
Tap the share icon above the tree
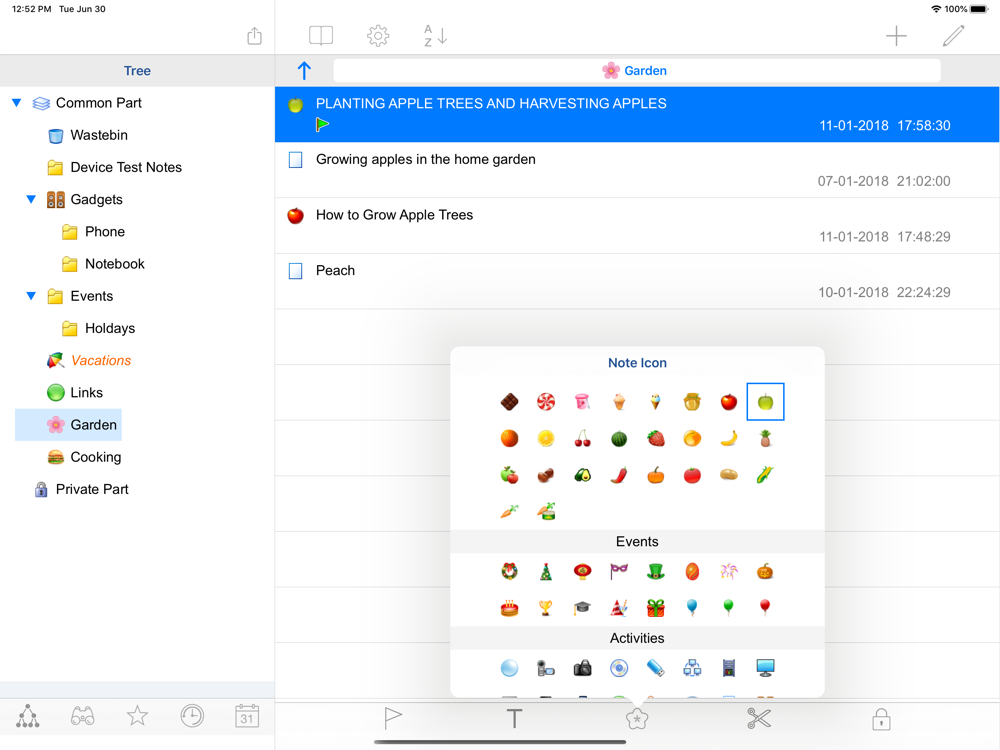254,36
